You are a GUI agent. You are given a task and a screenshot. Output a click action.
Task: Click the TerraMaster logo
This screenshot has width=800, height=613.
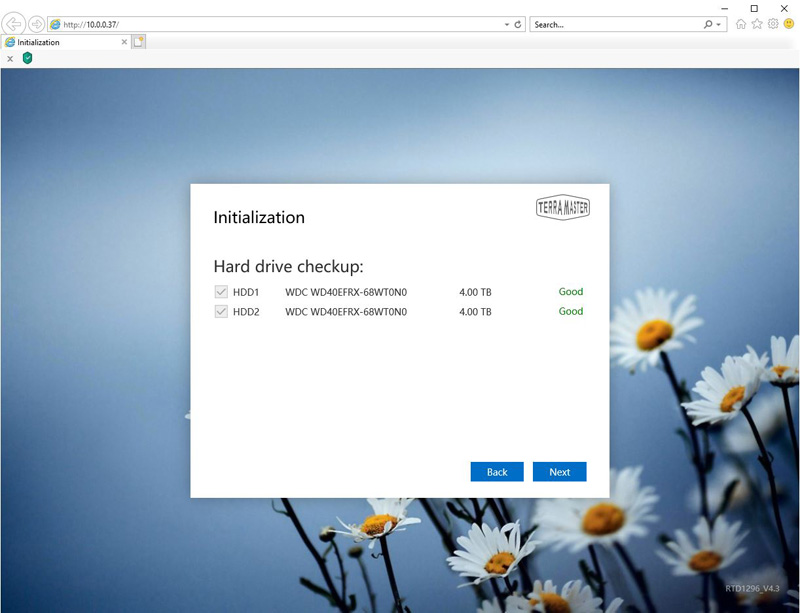[563, 207]
